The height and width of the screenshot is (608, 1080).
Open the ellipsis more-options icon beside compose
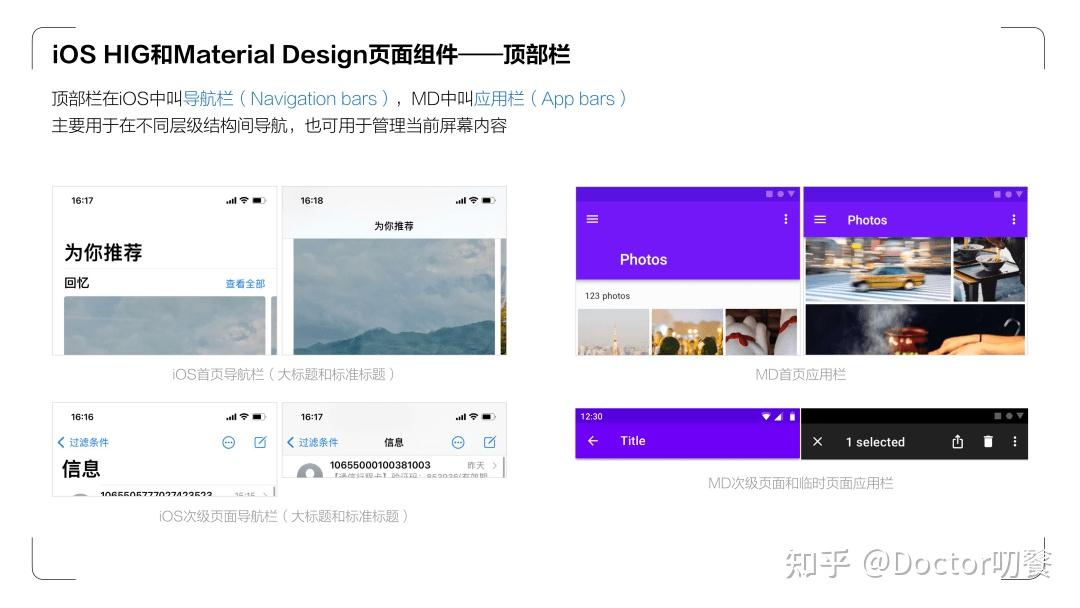(x=459, y=441)
